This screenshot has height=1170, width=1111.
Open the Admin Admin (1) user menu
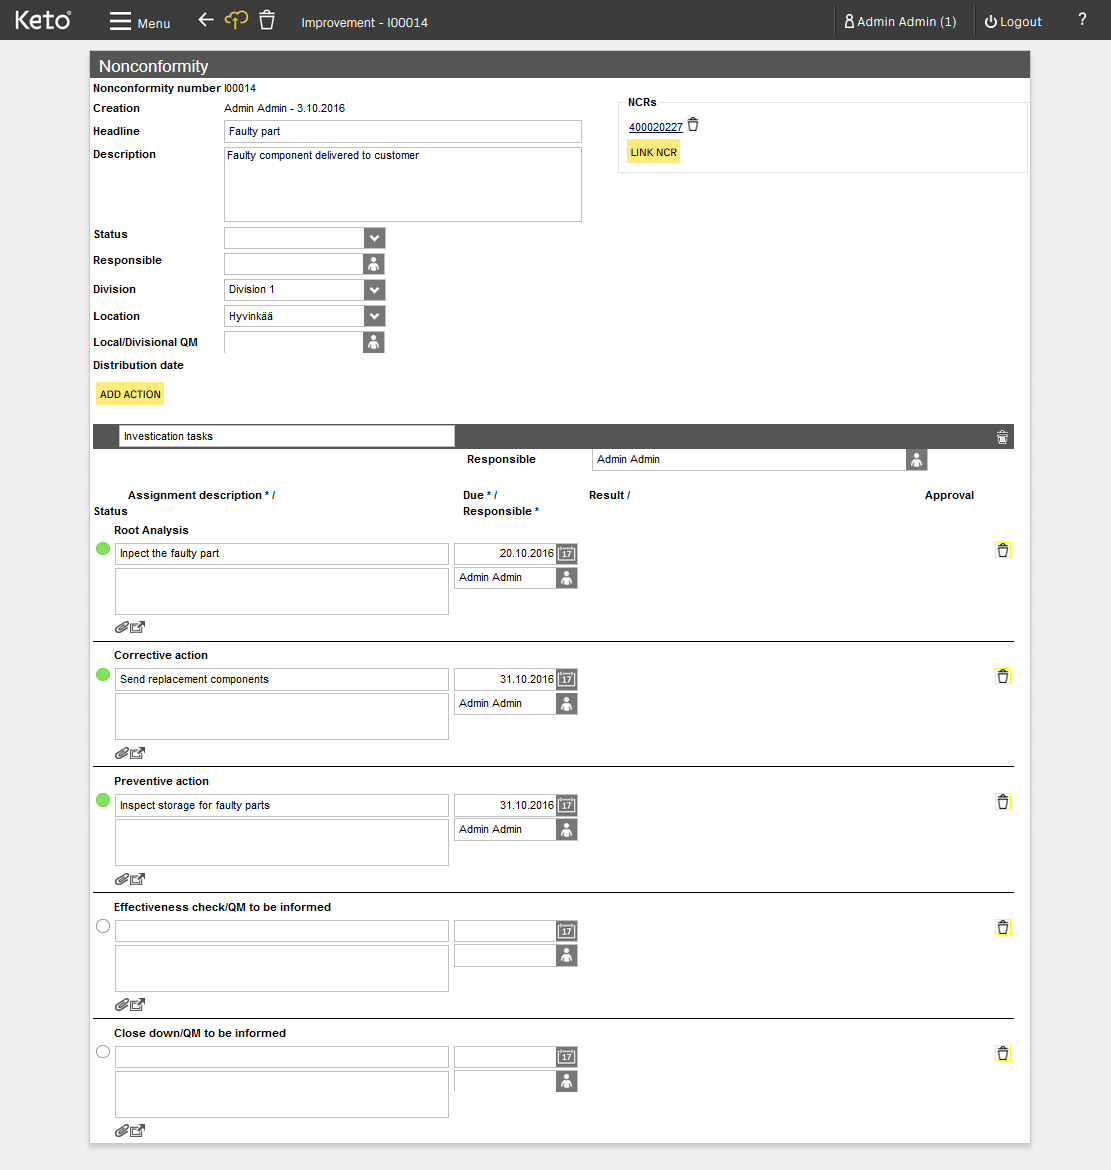tap(900, 22)
